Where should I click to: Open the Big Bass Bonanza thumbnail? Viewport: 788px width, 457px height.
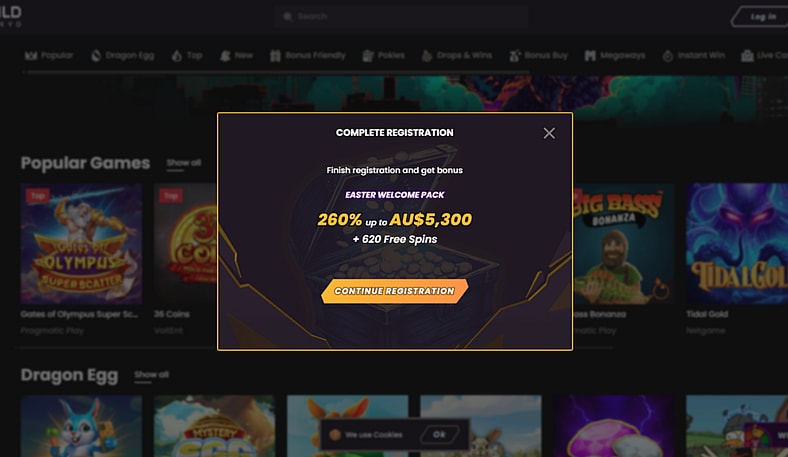pos(623,244)
